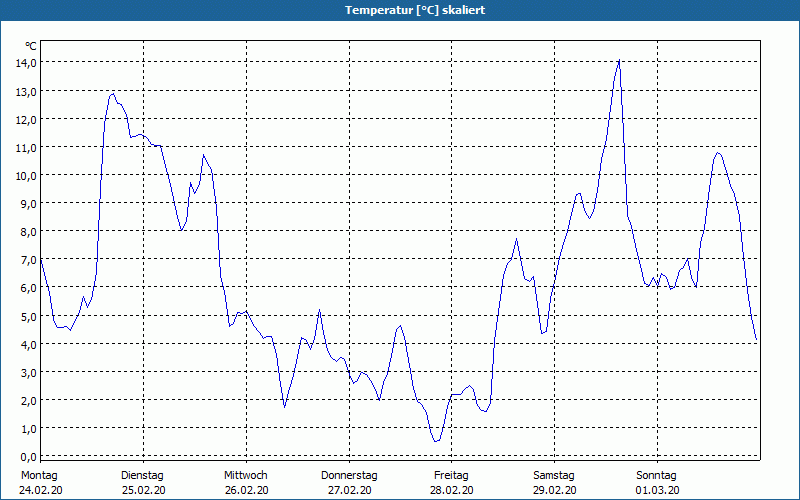
Task: Click the Samstag day label
Action: click(554, 475)
